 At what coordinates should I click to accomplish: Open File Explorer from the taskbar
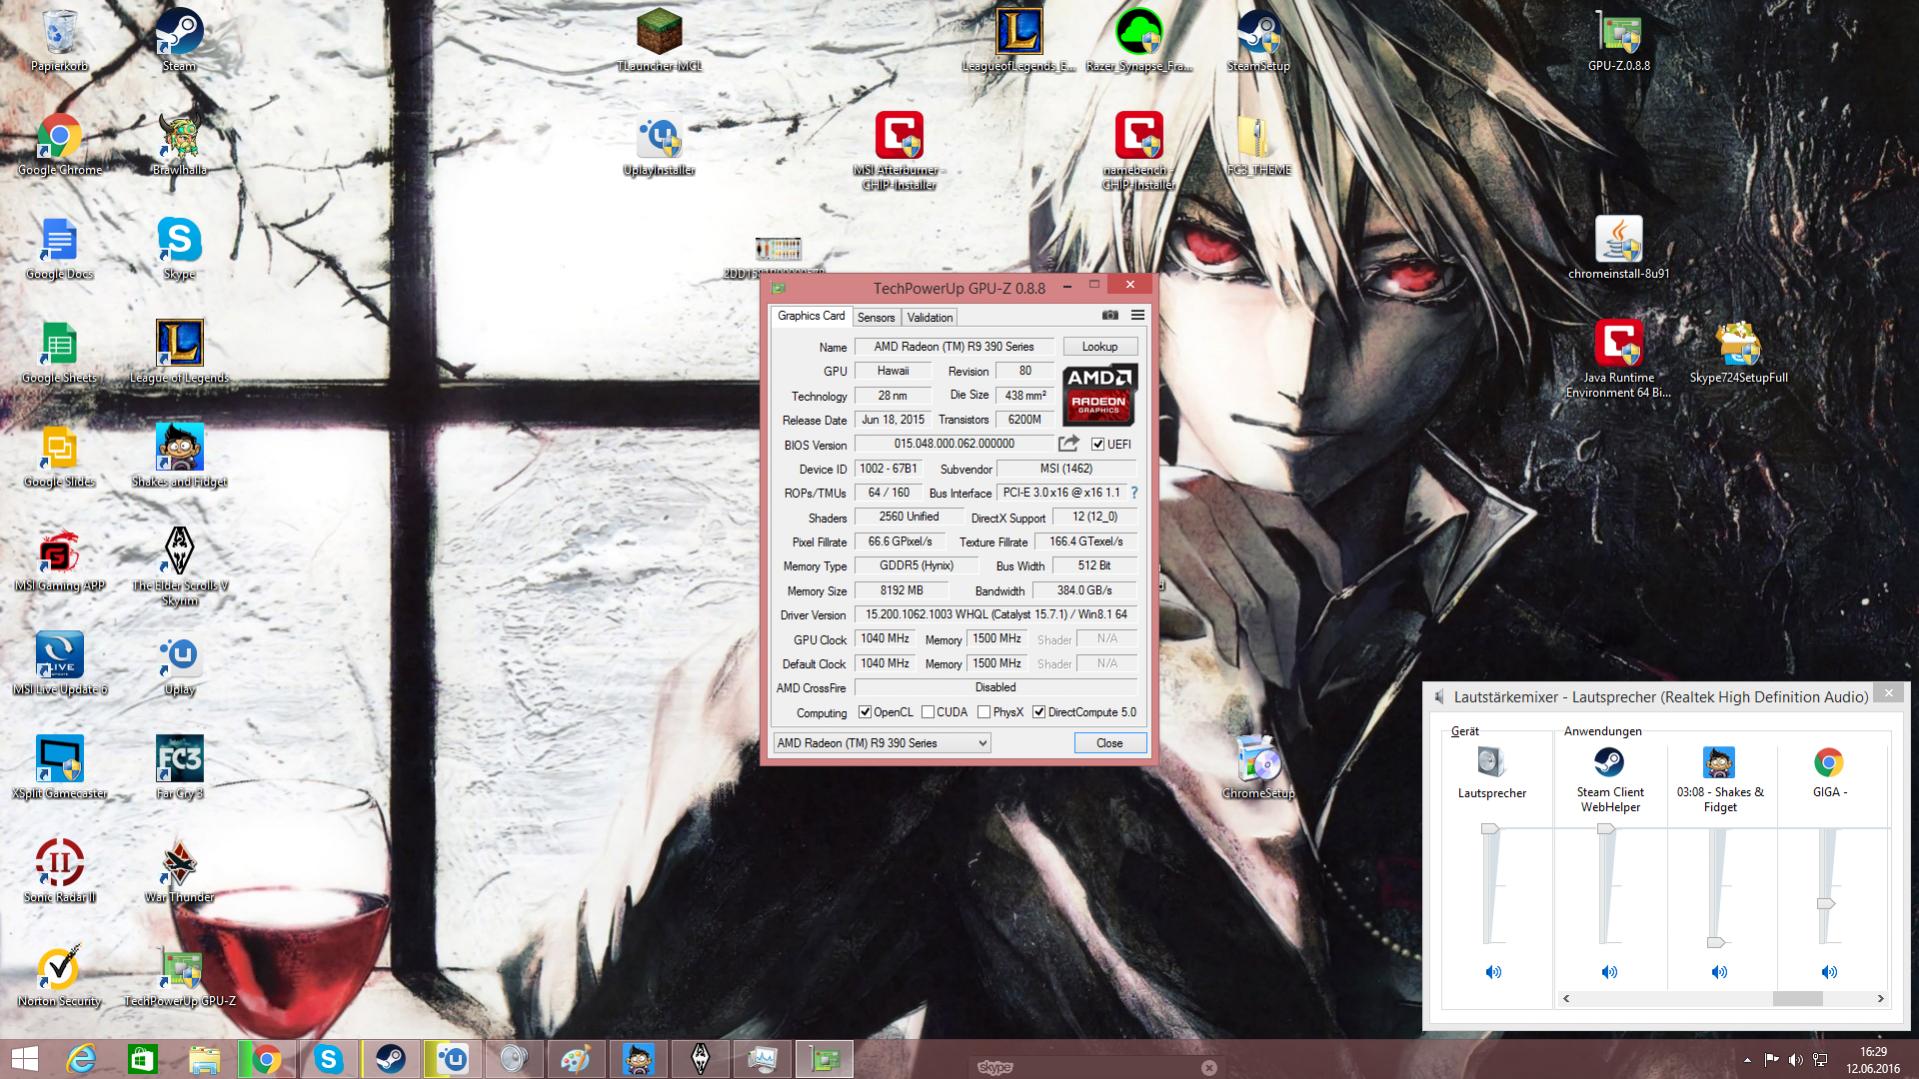pos(204,1059)
